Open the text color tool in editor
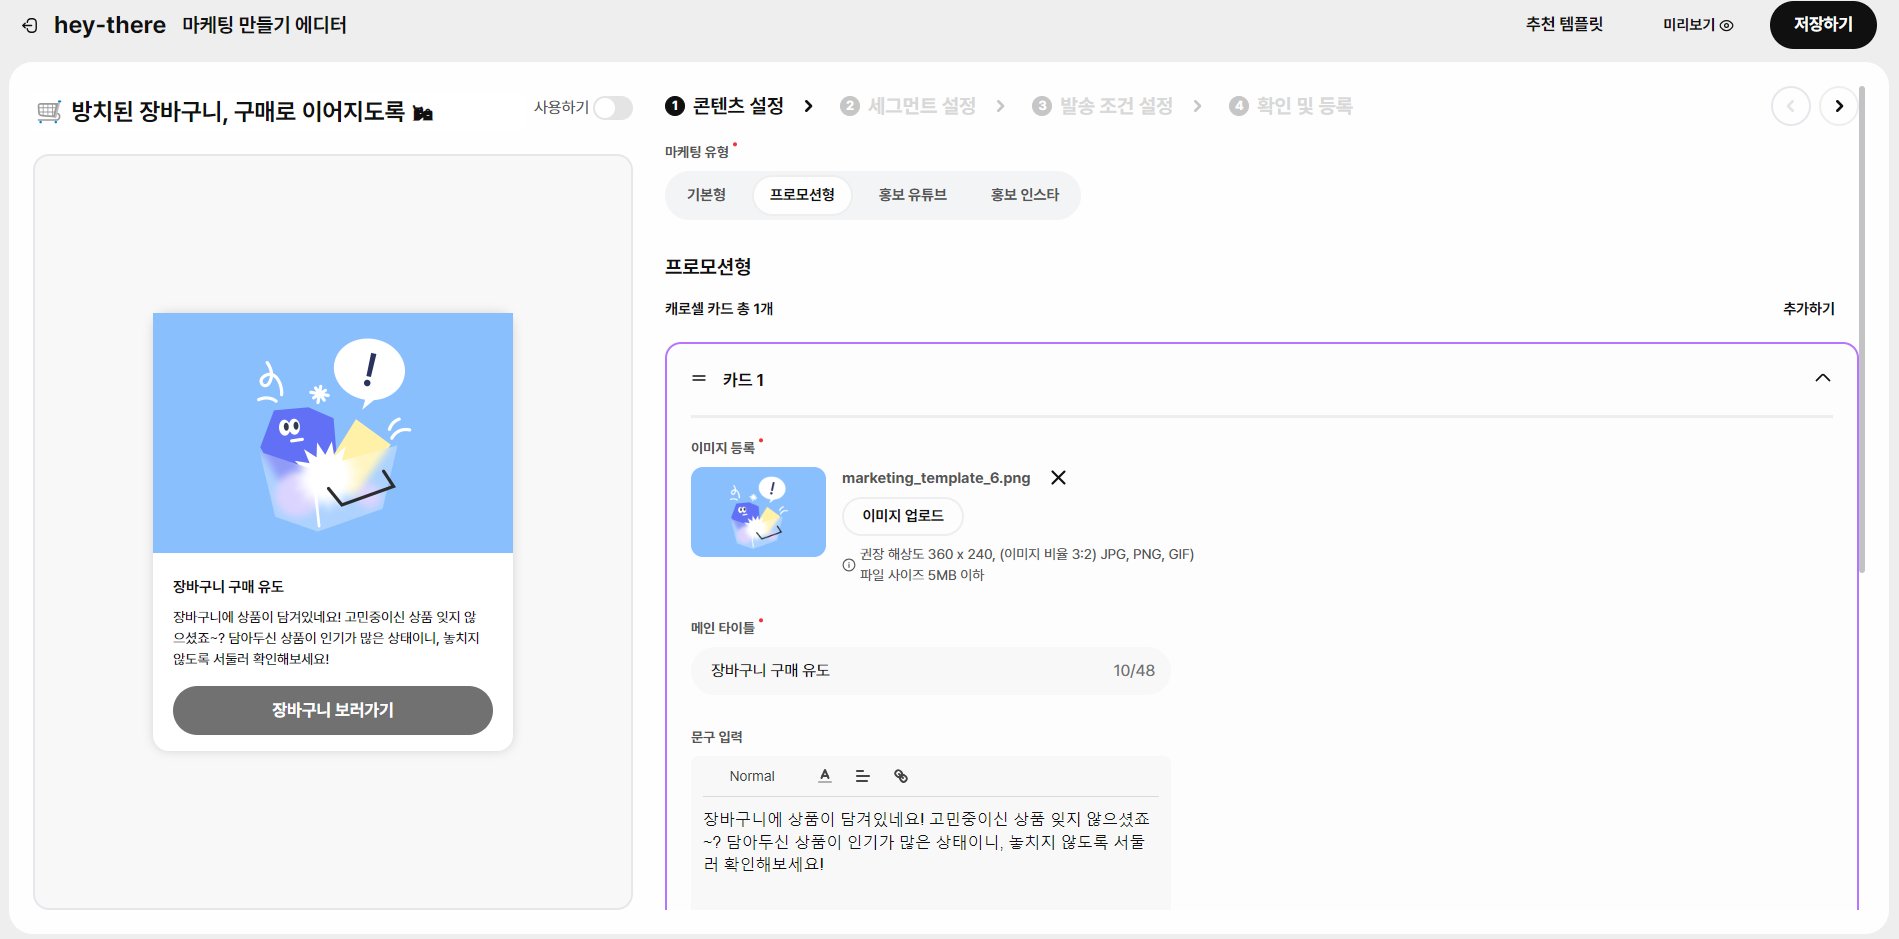 [x=825, y=776]
